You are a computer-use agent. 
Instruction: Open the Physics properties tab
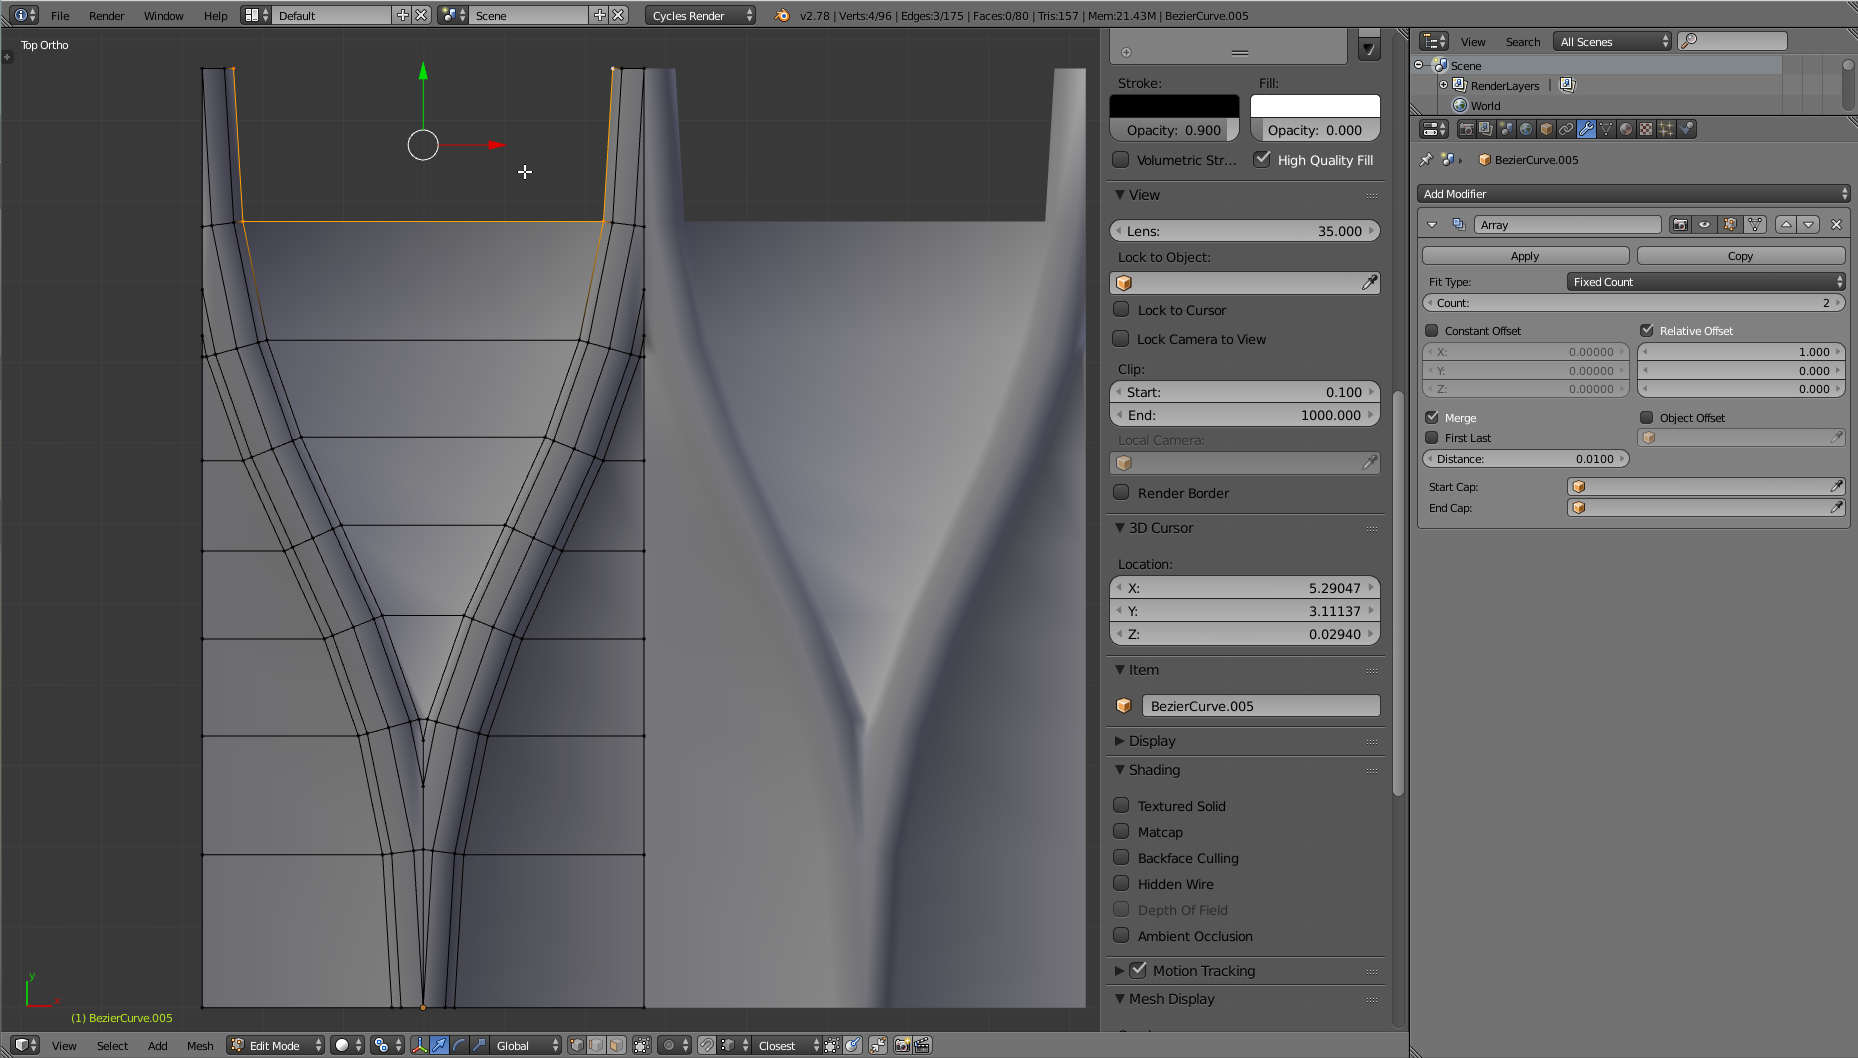point(1686,129)
